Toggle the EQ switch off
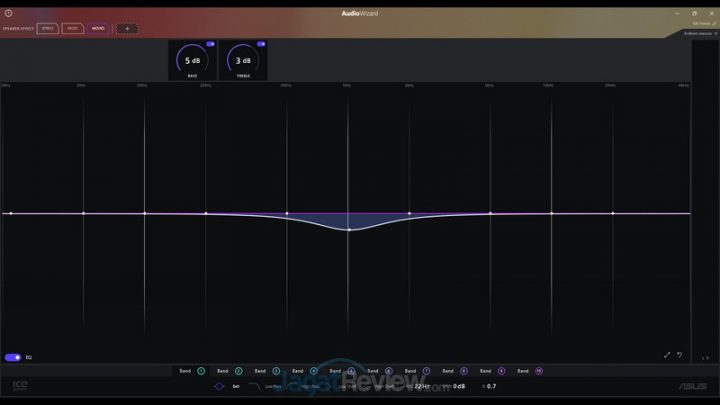Viewport: 720px width, 405px height. (x=13, y=357)
